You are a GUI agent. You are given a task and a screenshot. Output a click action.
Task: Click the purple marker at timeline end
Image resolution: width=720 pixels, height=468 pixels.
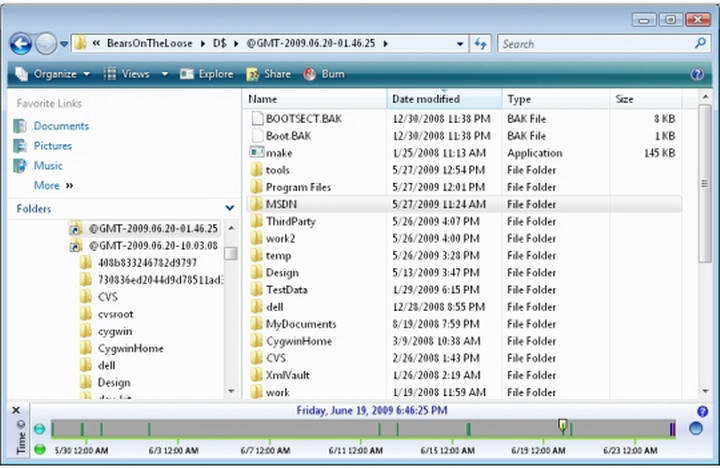click(672, 429)
